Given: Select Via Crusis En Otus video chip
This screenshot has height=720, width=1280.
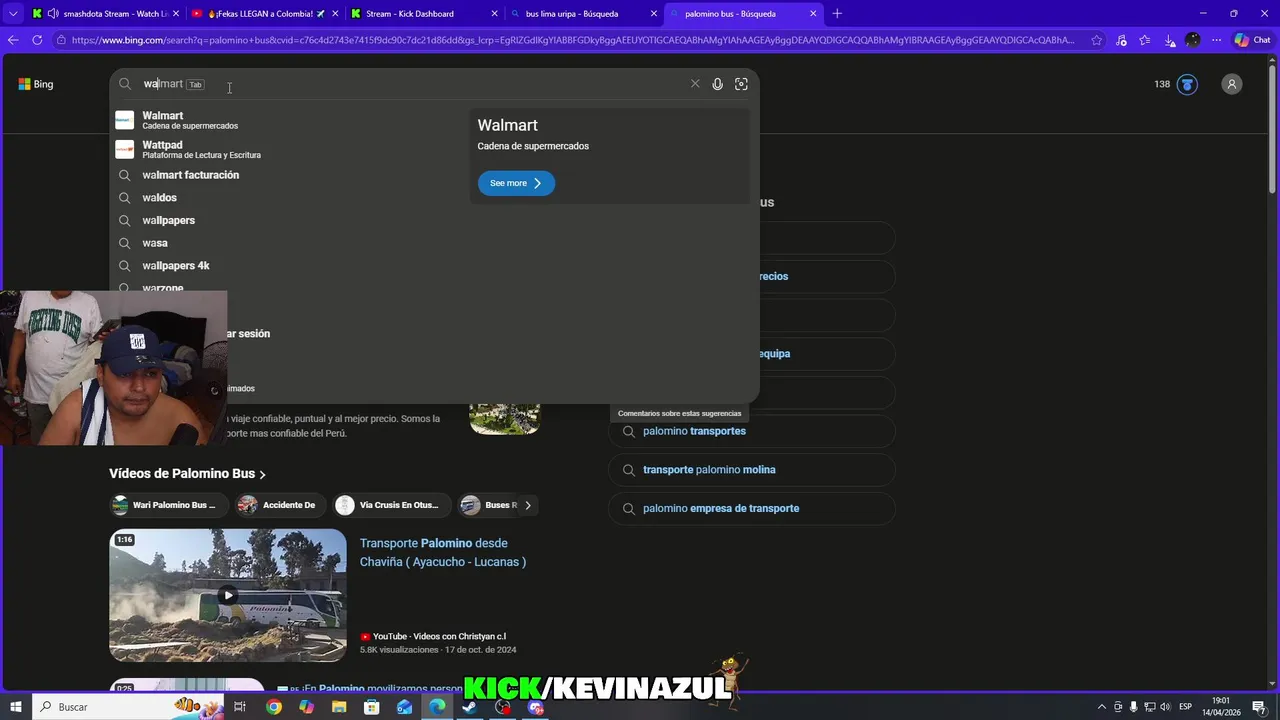Looking at the screenshot, I should (391, 505).
